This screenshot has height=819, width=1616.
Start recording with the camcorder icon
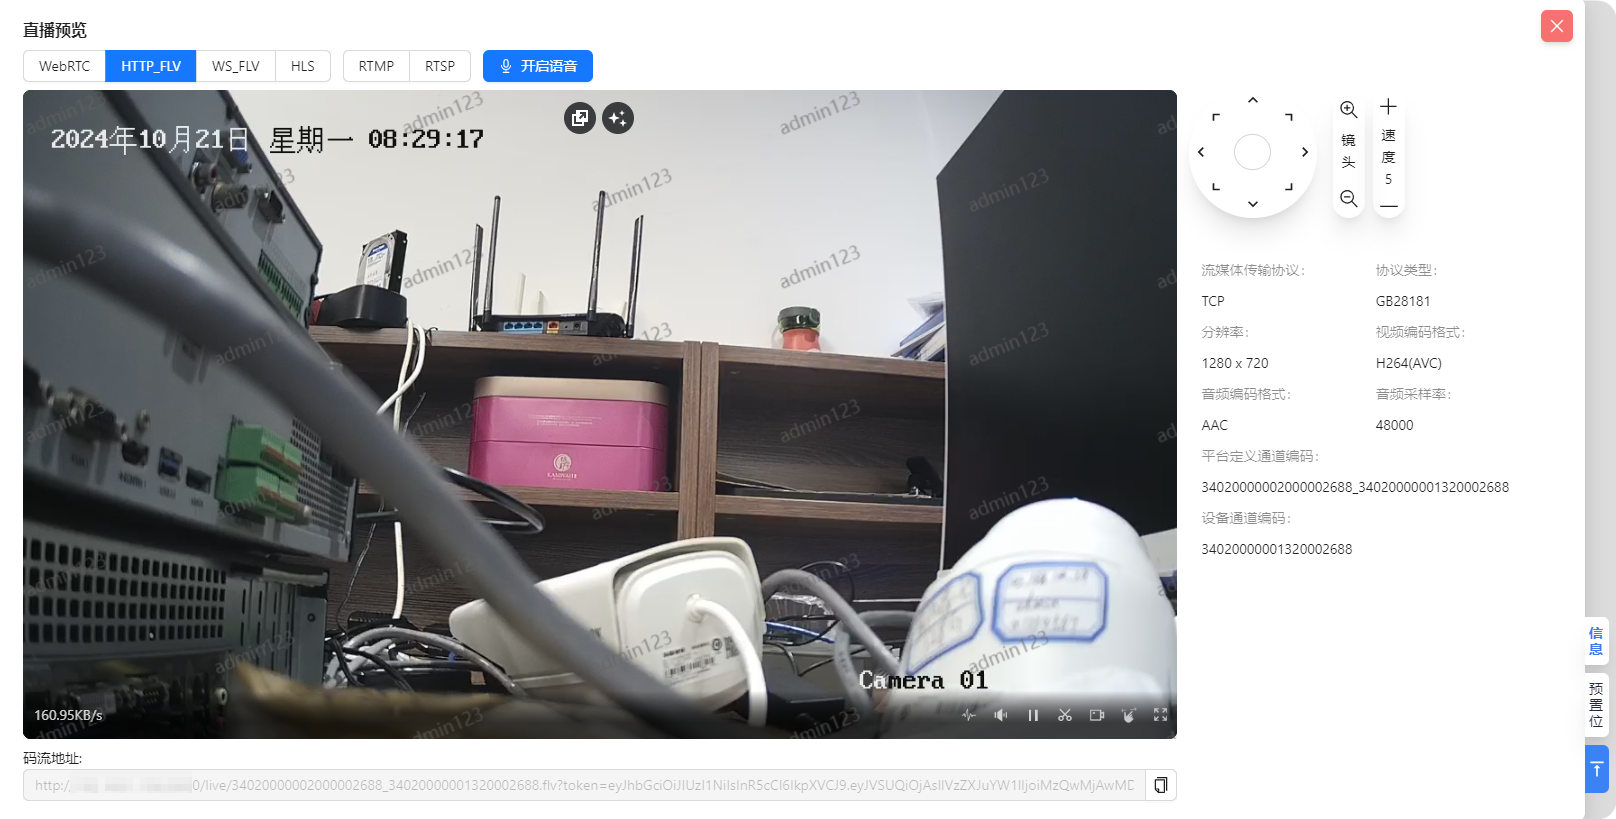[1097, 715]
